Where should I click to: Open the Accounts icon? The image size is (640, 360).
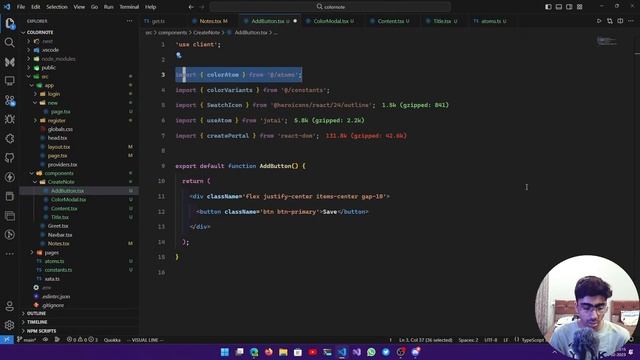click(9, 306)
